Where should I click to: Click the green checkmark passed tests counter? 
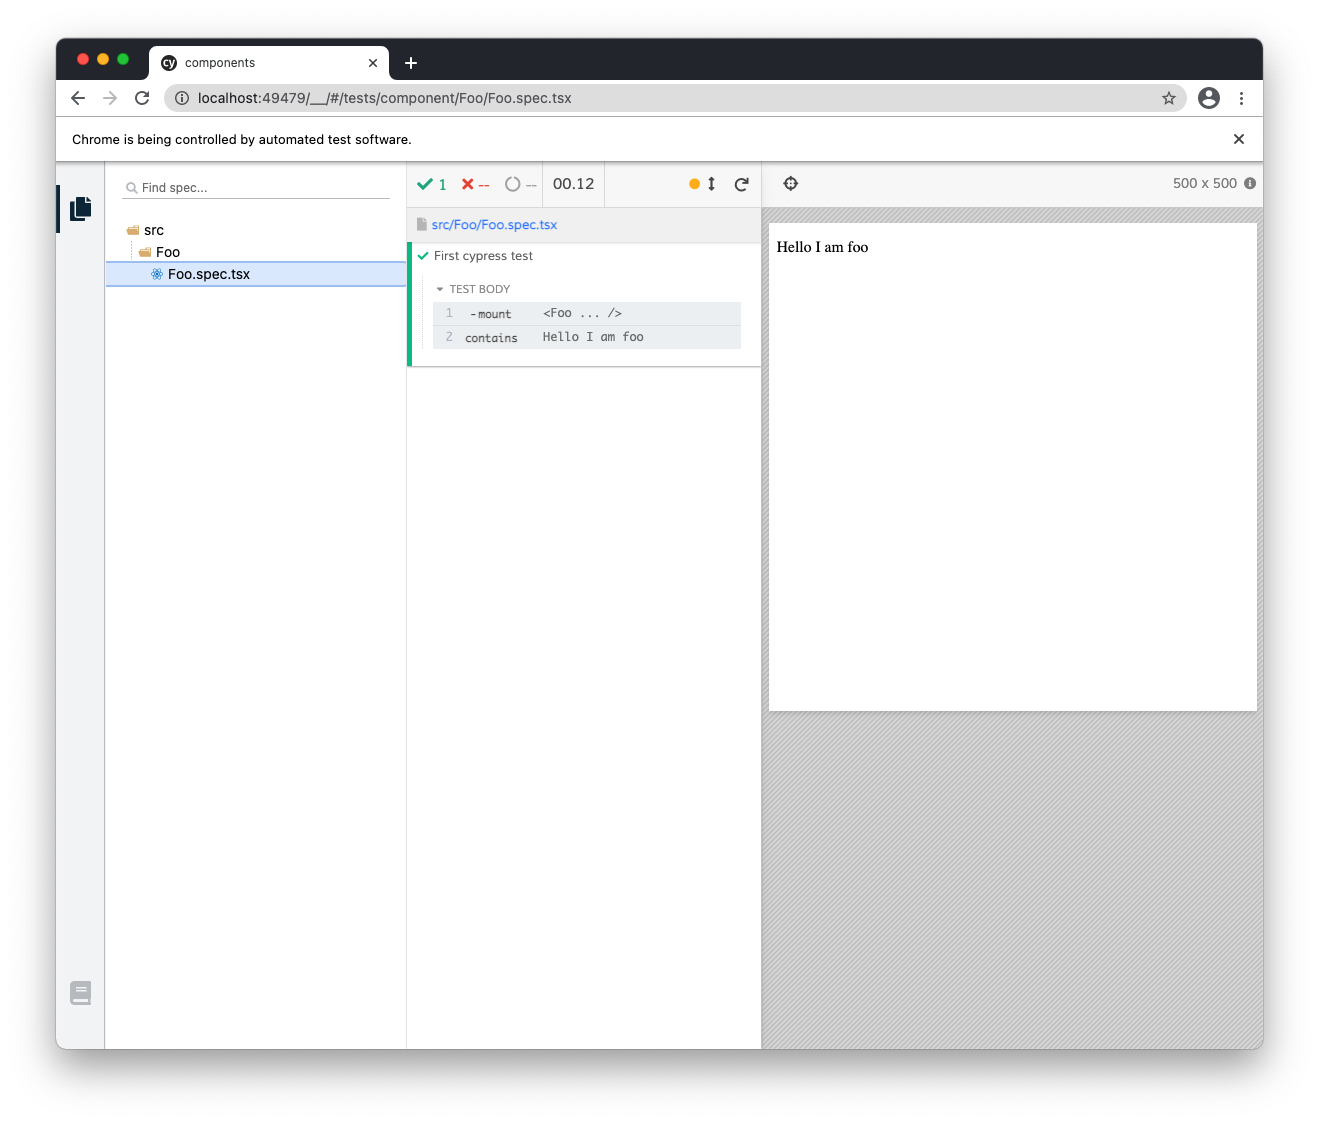[x=431, y=184]
